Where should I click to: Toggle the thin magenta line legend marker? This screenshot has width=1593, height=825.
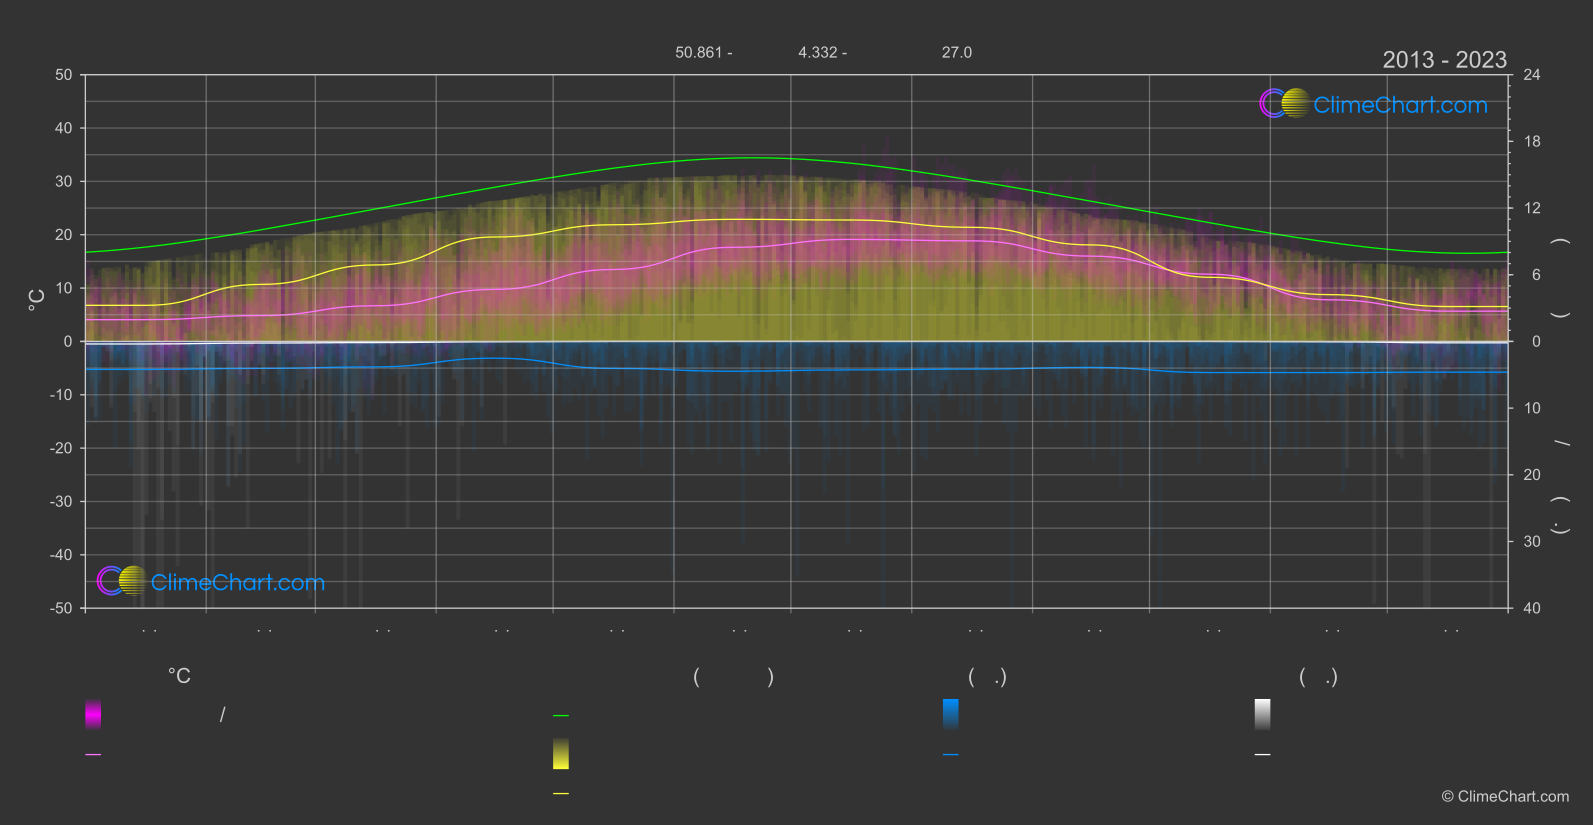coord(93,755)
